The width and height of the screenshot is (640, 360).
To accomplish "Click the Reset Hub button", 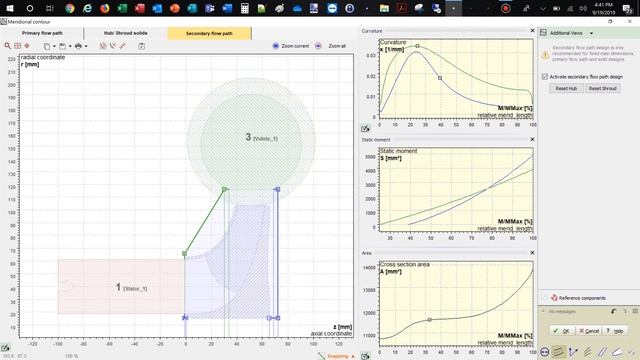I will pyautogui.click(x=566, y=88).
